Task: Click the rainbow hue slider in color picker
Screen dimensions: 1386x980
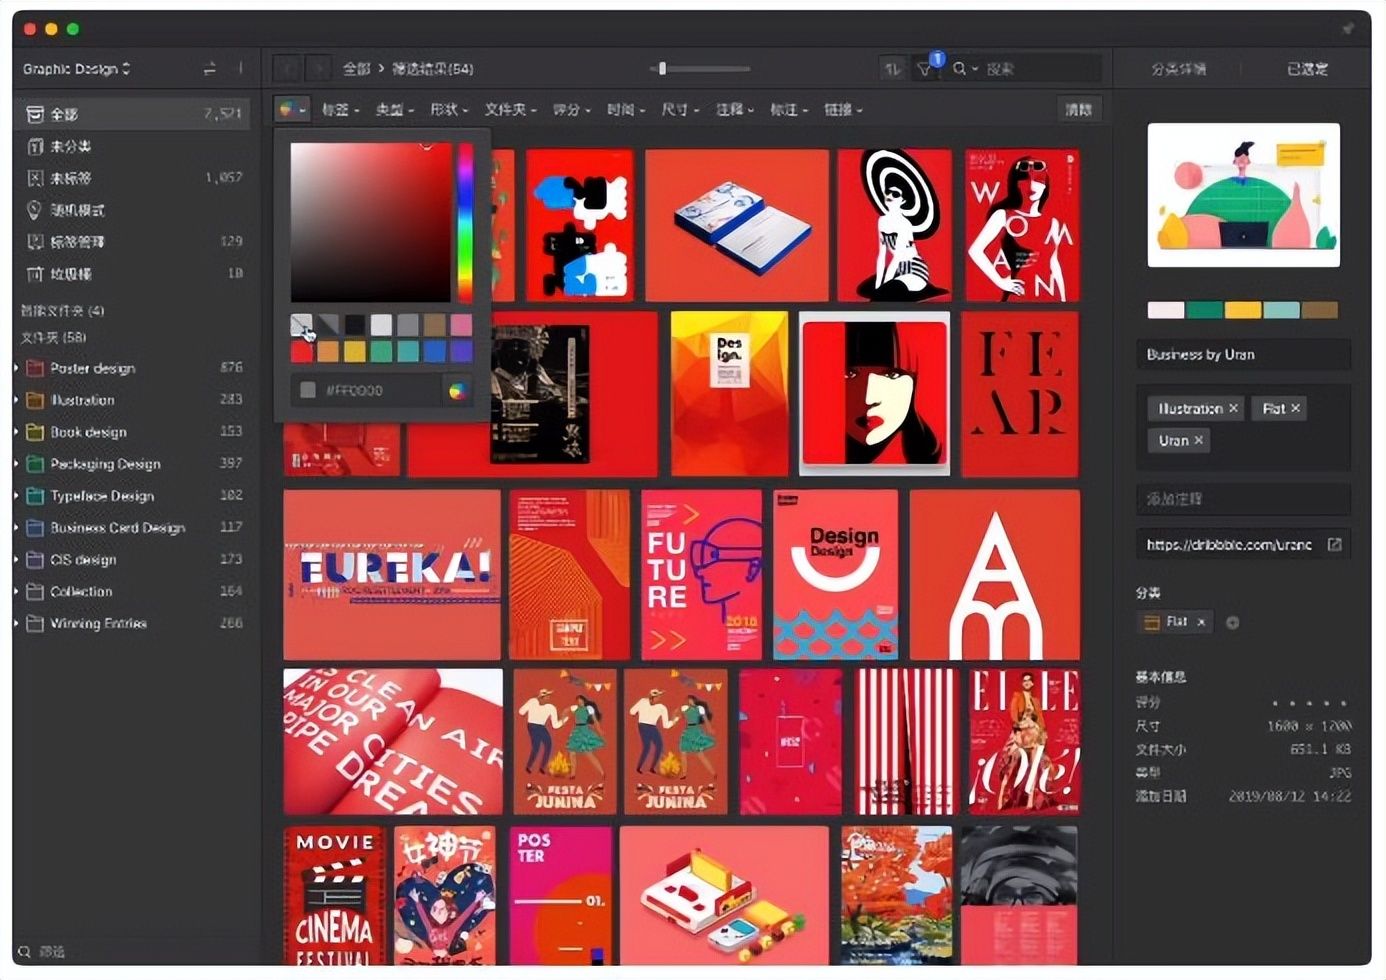Action: (x=465, y=222)
